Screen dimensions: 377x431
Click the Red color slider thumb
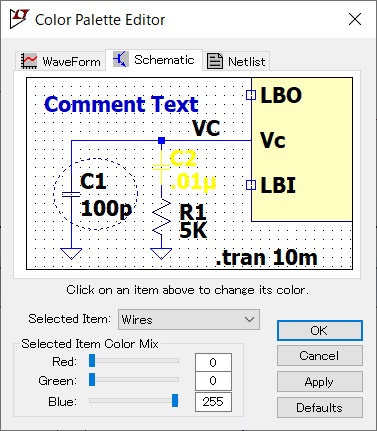point(92,361)
